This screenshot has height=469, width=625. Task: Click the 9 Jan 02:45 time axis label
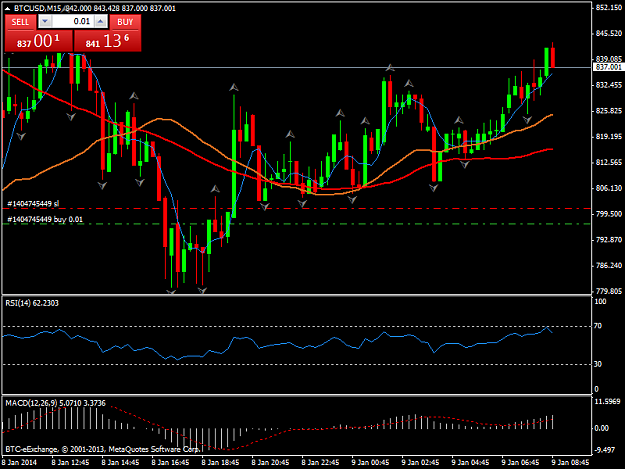click(x=421, y=463)
